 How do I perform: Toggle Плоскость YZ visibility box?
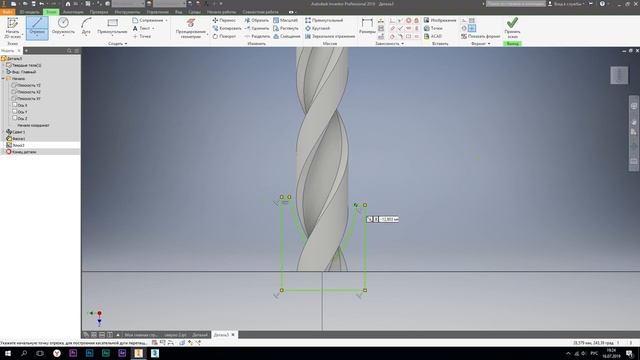(x=14, y=85)
